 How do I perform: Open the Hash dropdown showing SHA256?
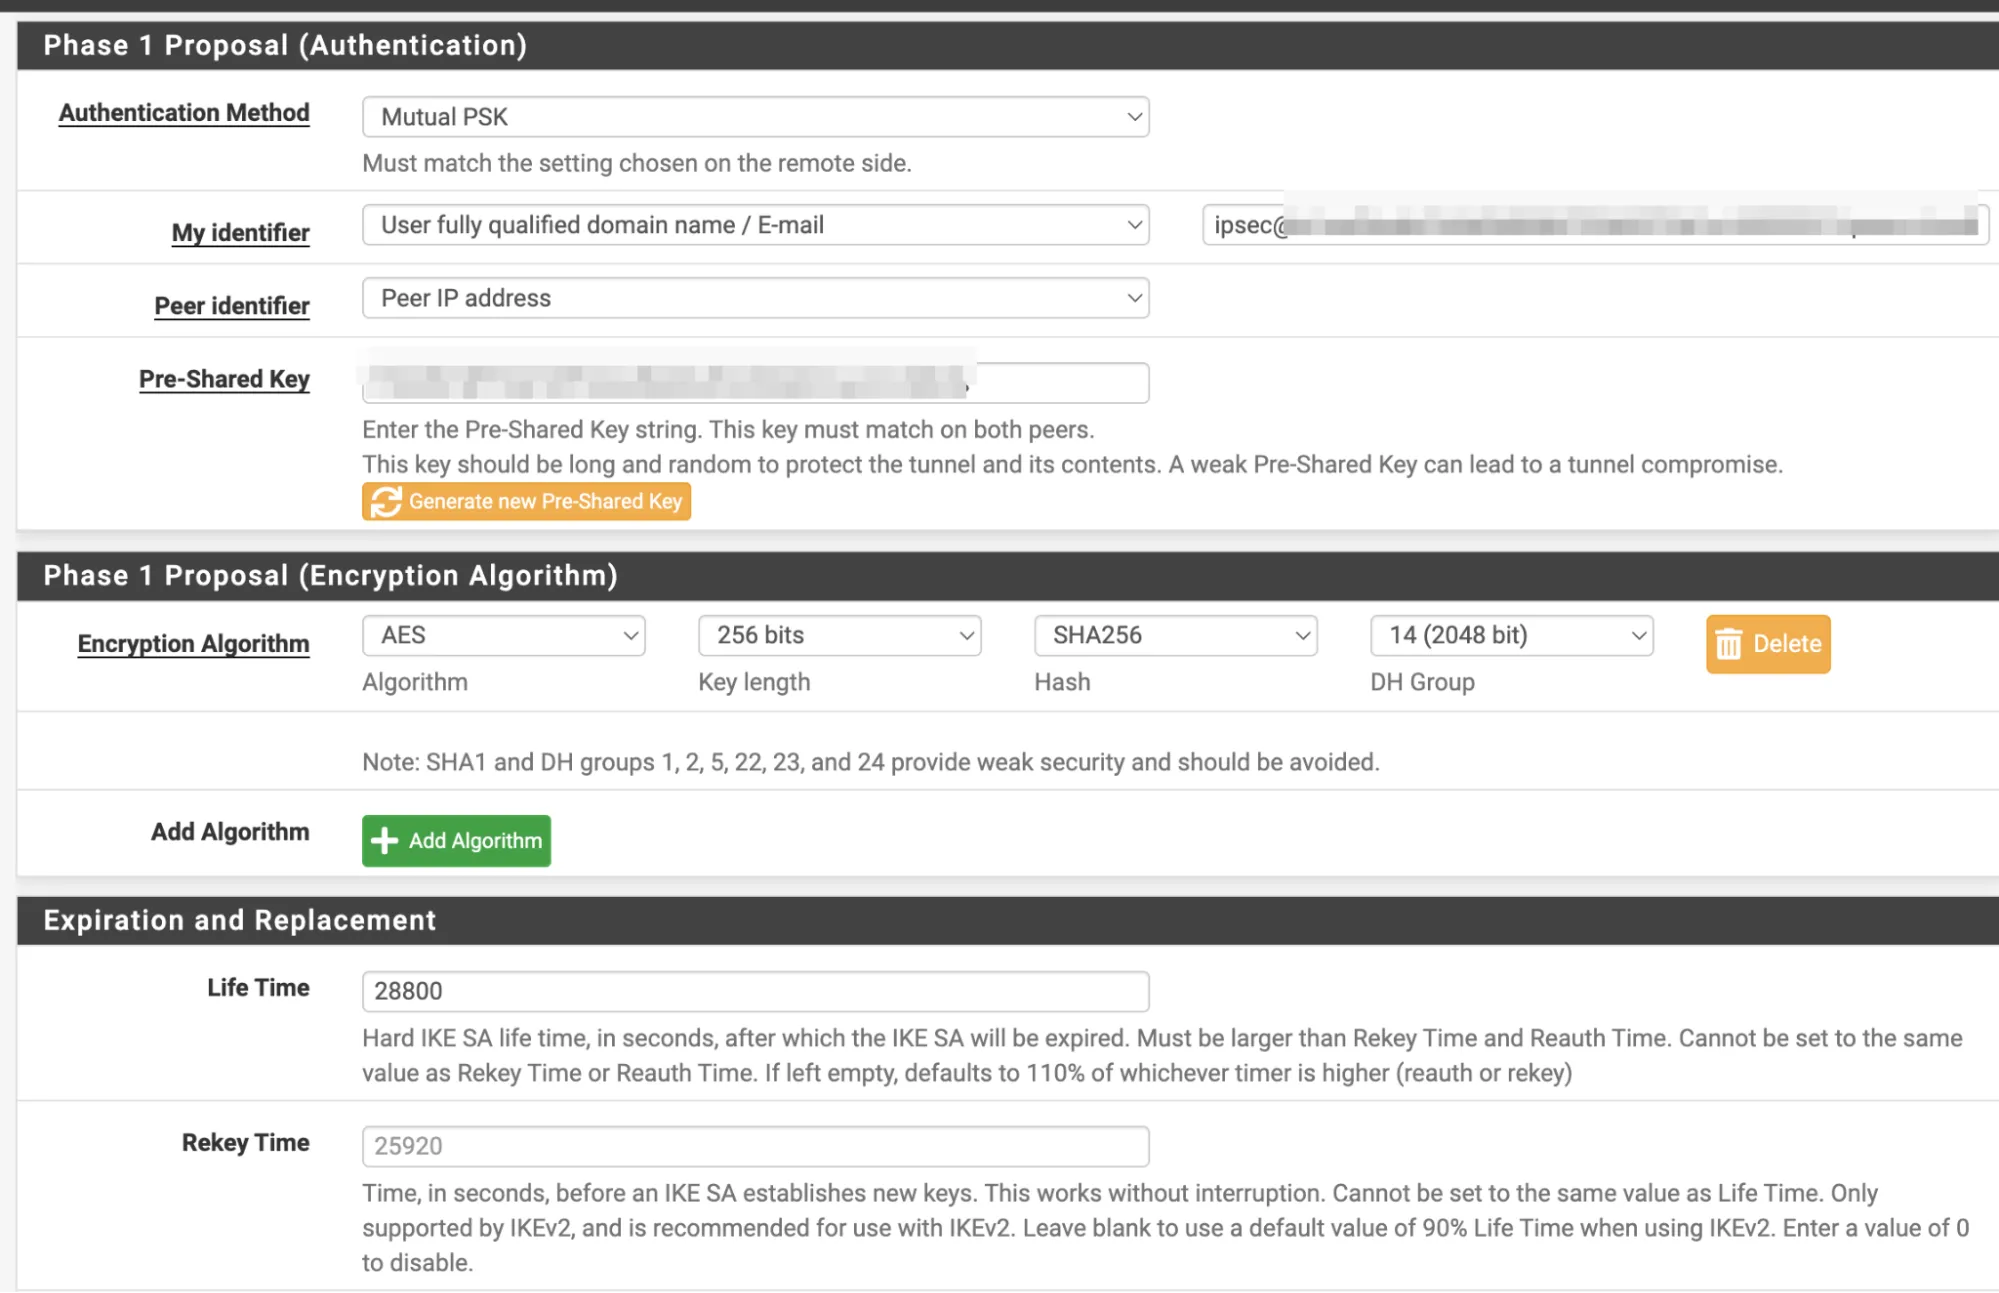[x=1175, y=634]
